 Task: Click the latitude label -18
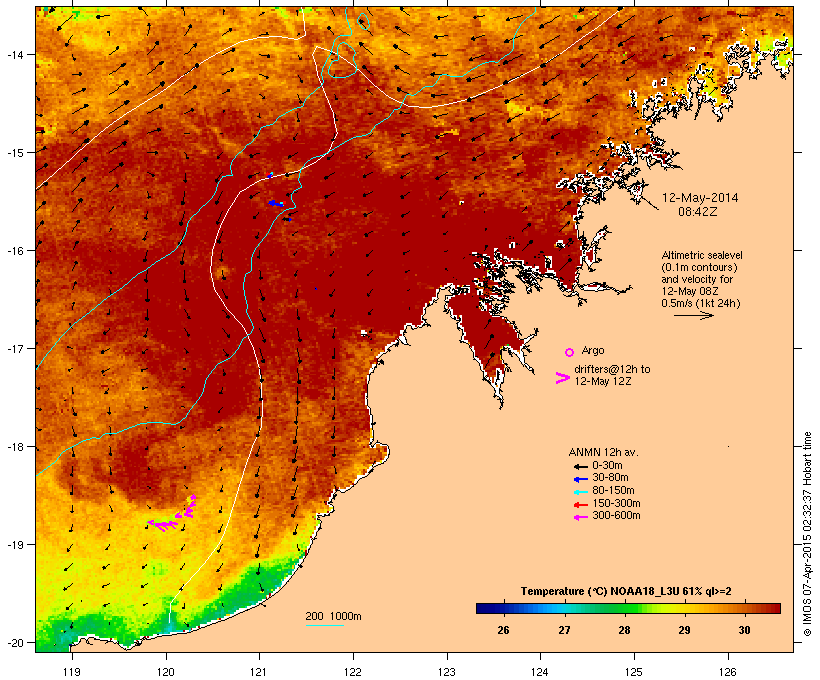point(15,447)
